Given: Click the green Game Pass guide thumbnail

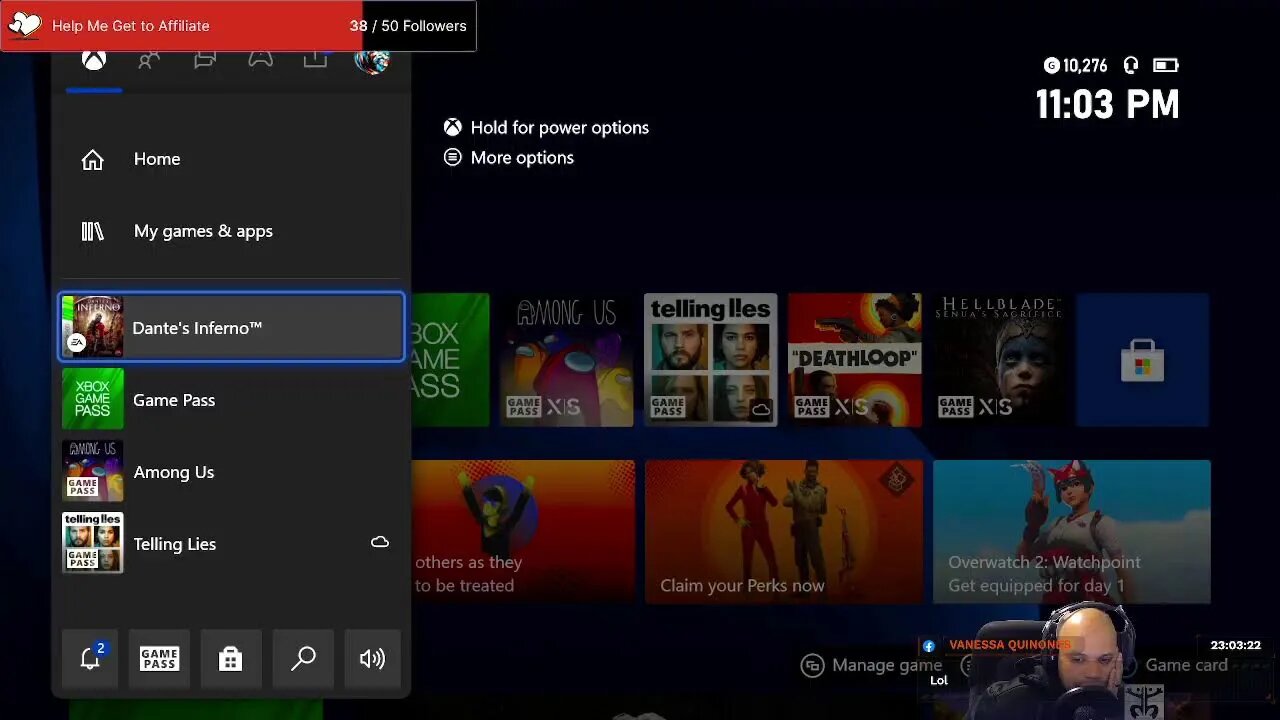Looking at the screenshot, I should (x=92, y=399).
